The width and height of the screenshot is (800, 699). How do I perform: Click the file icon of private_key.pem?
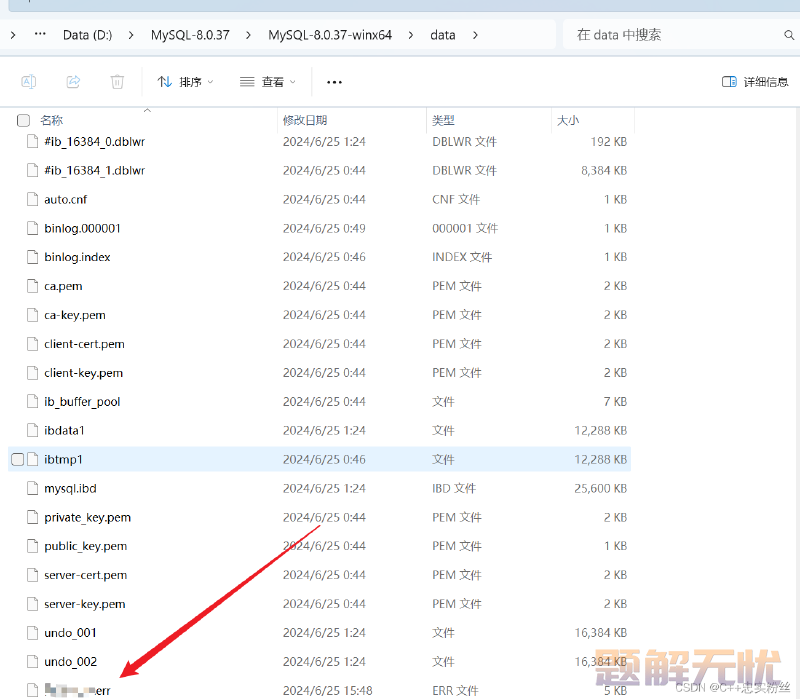tap(32, 517)
